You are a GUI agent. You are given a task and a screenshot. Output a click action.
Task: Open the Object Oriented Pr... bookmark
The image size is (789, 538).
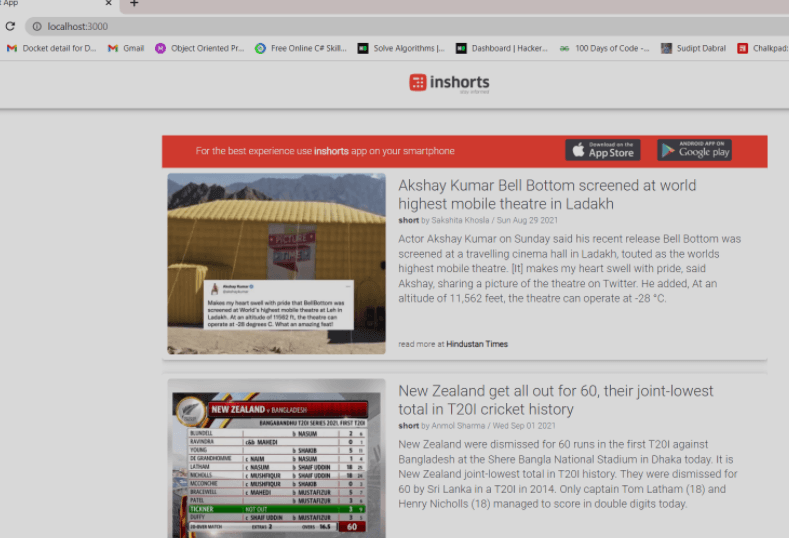200,48
